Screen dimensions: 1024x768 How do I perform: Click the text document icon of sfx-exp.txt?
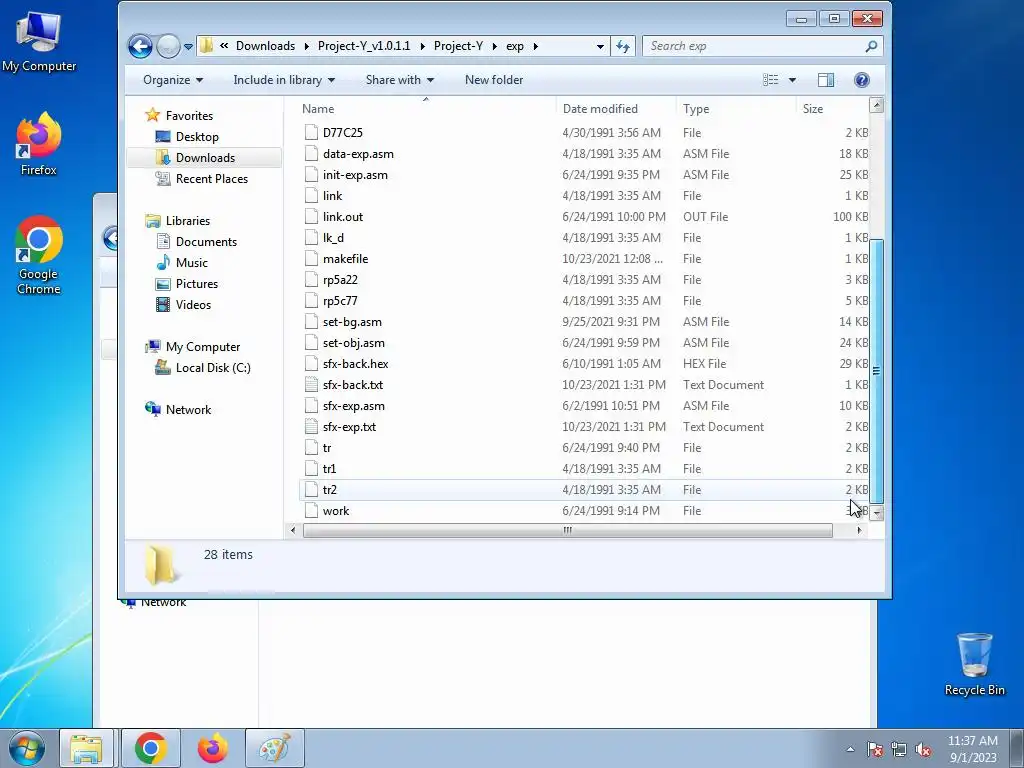[312, 426]
